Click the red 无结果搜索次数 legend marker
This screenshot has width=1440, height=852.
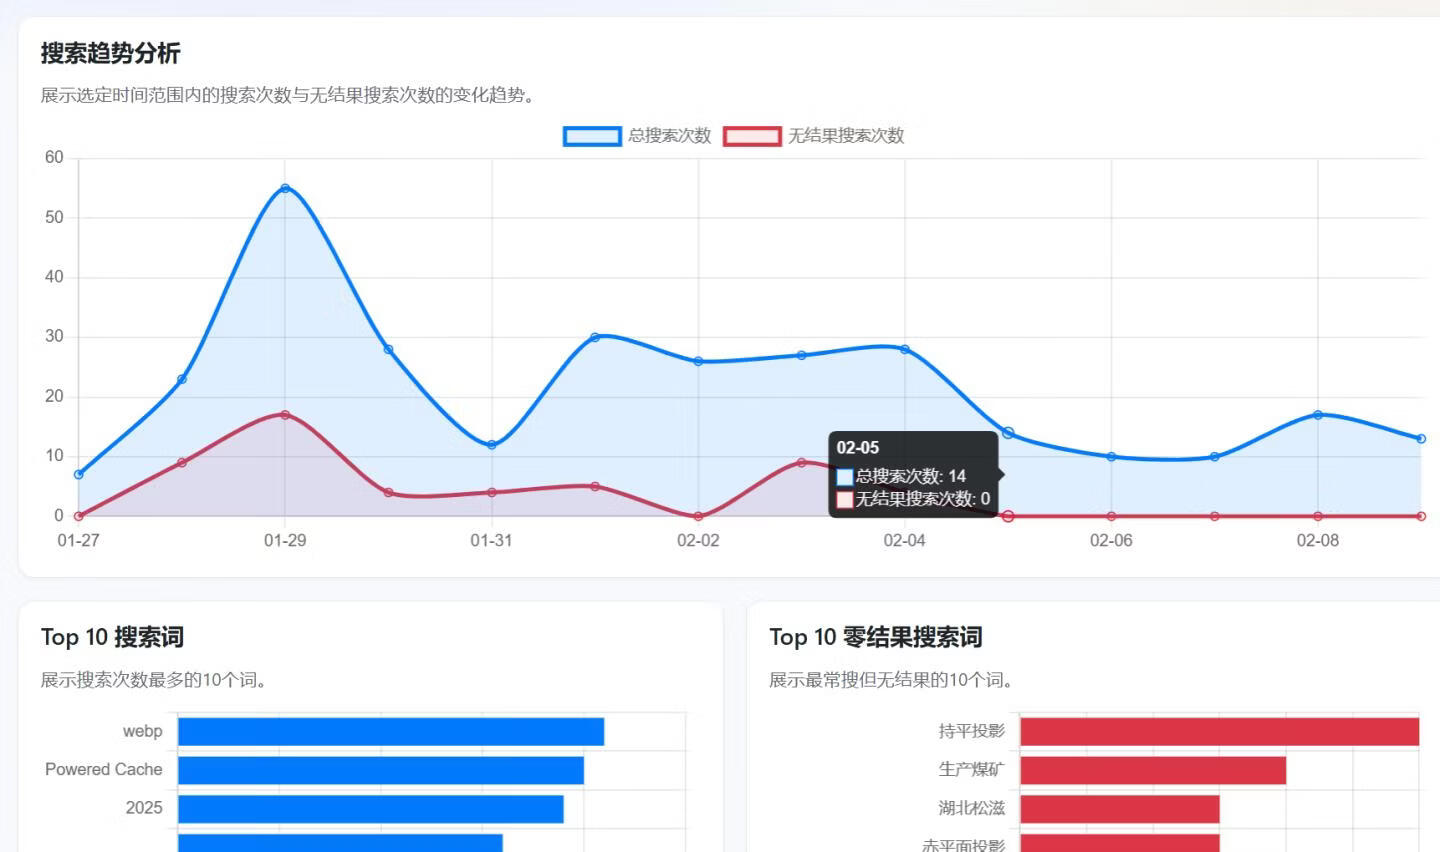(x=750, y=135)
